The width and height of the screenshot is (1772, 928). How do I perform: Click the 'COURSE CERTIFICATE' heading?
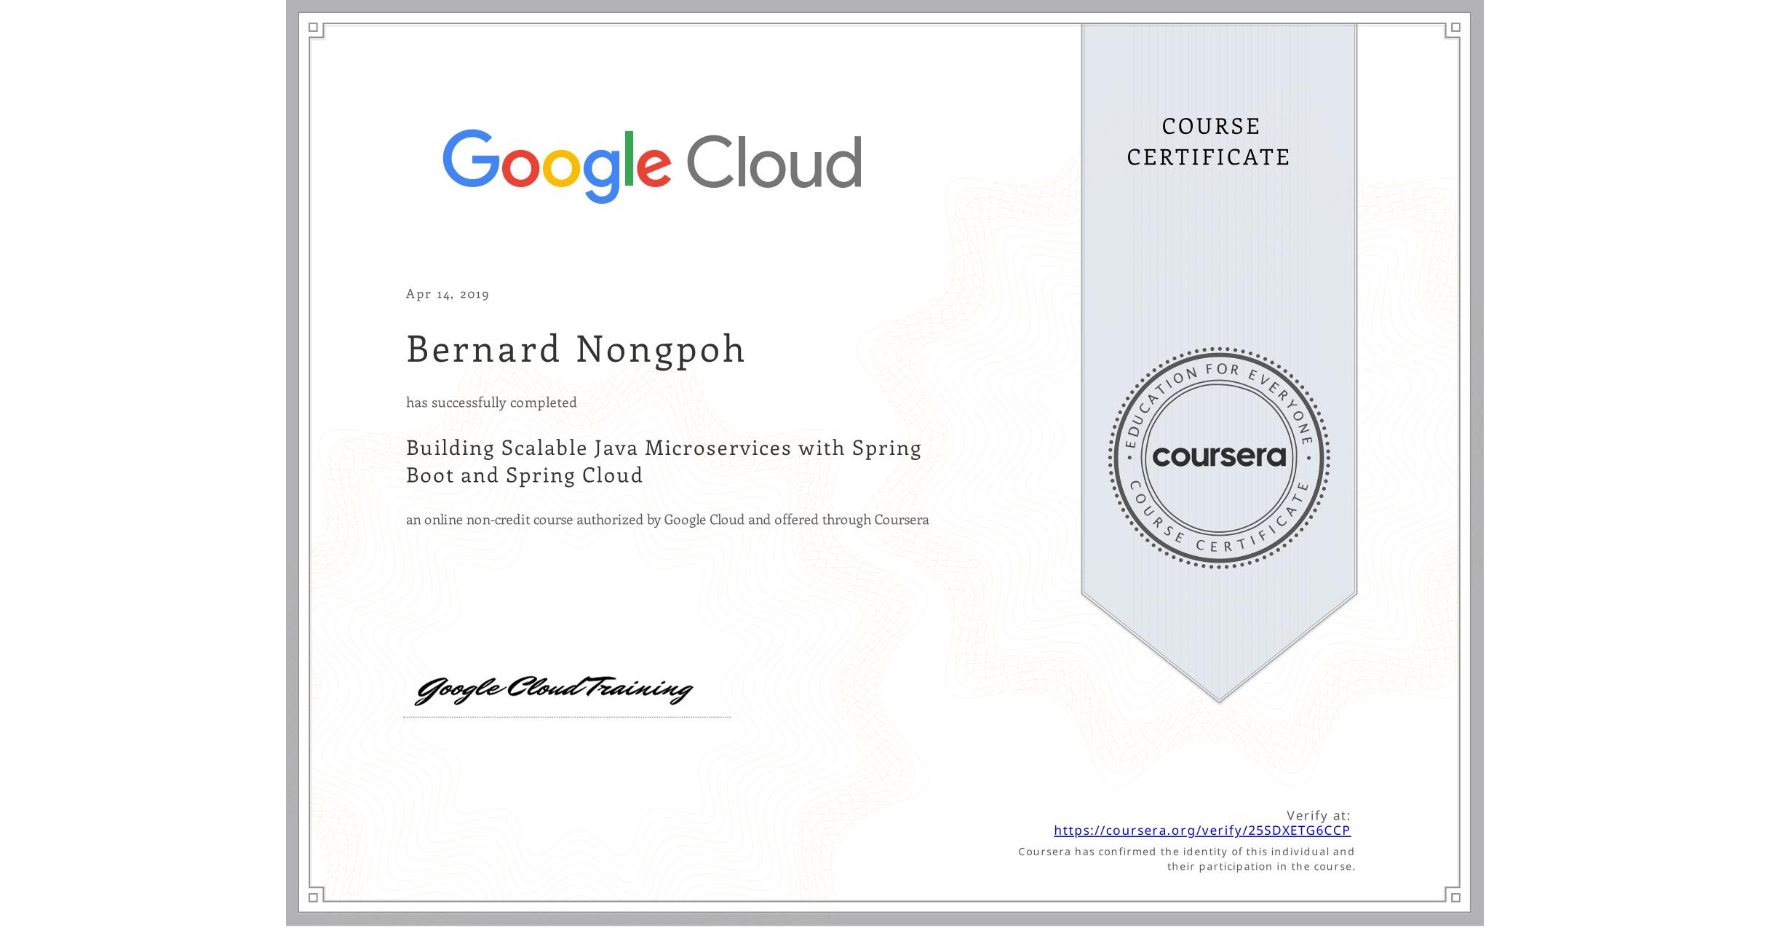tap(1206, 142)
